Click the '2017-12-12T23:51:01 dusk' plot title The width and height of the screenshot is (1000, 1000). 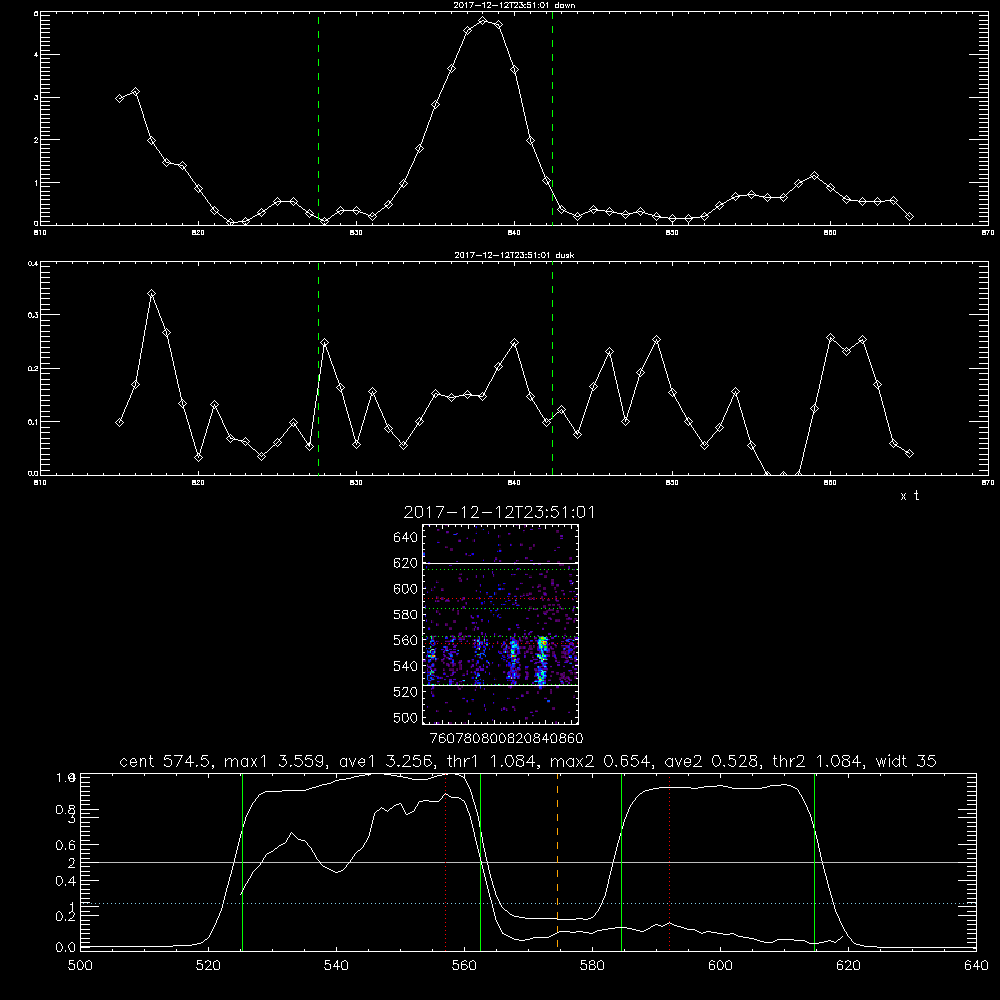514,255
